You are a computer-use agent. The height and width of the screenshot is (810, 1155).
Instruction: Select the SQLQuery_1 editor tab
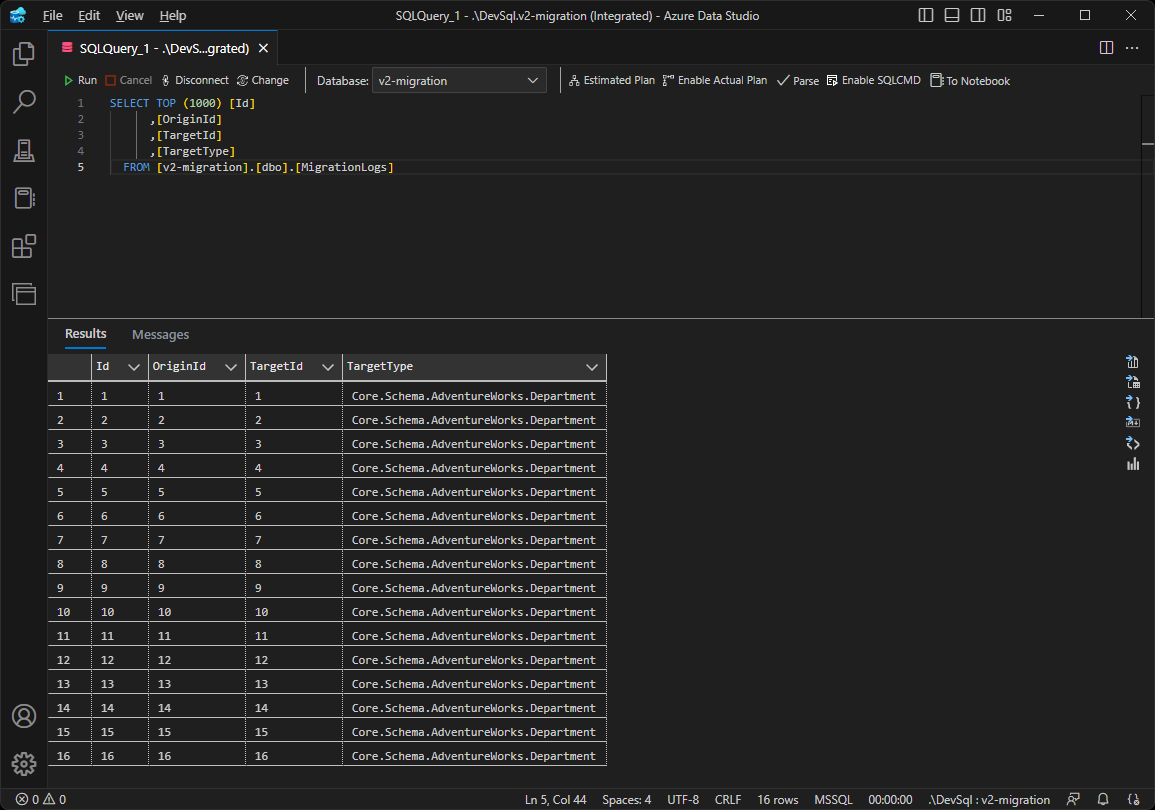click(x=164, y=48)
